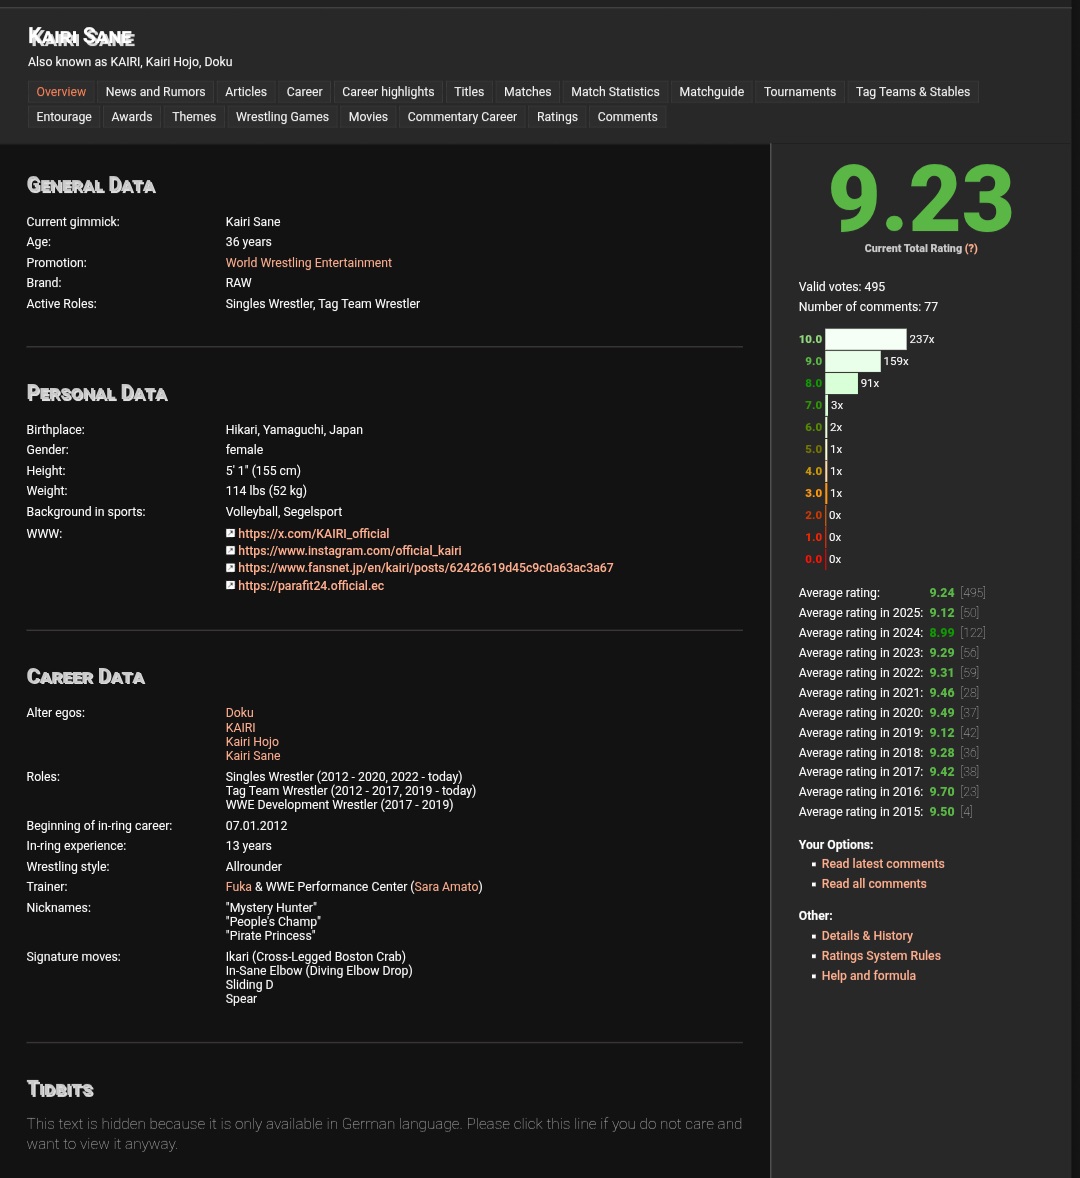Viewport: 1080px width, 1178px height.
Task: Click the external link icon beside x.com URL
Action: [230, 534]
